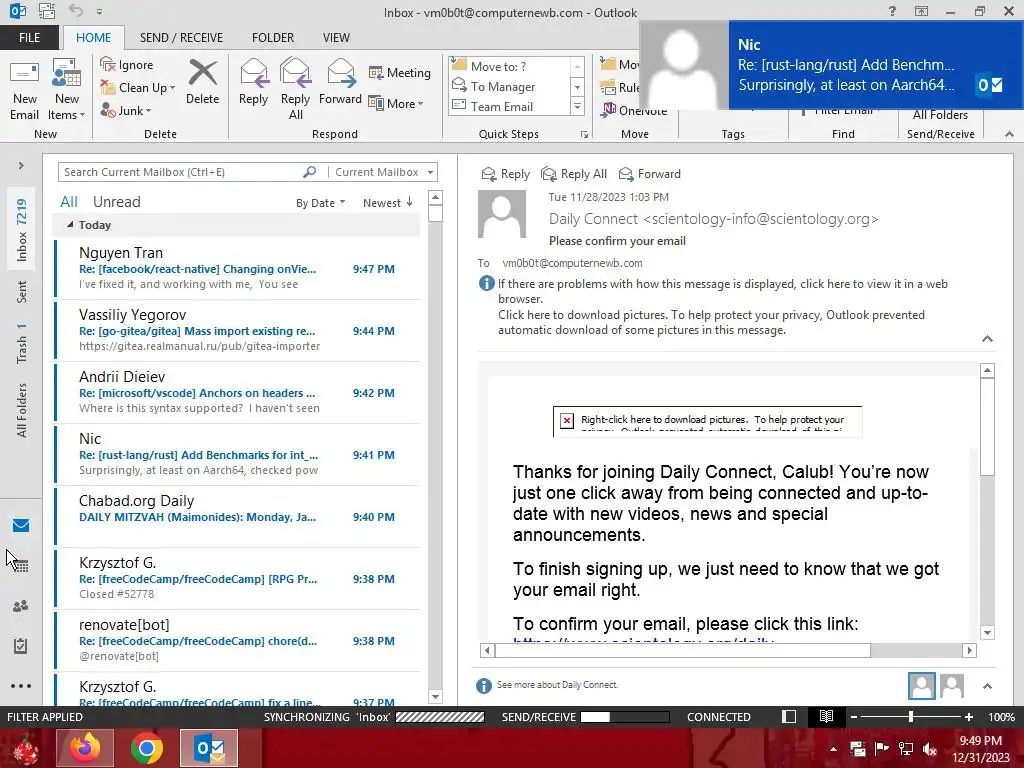
Task: Collapse the people pane
Action: point(987,686)
